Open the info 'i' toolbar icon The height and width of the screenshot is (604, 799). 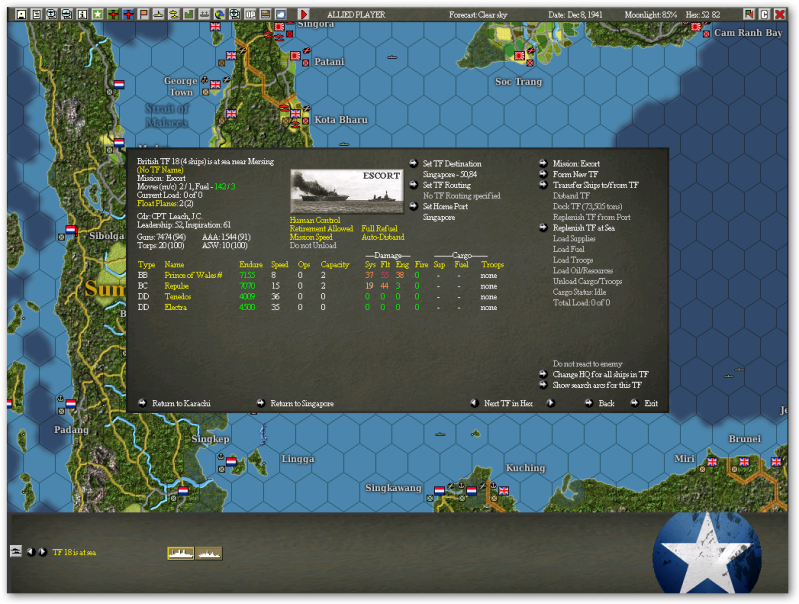pyautogui.click(x=82, y=14)
